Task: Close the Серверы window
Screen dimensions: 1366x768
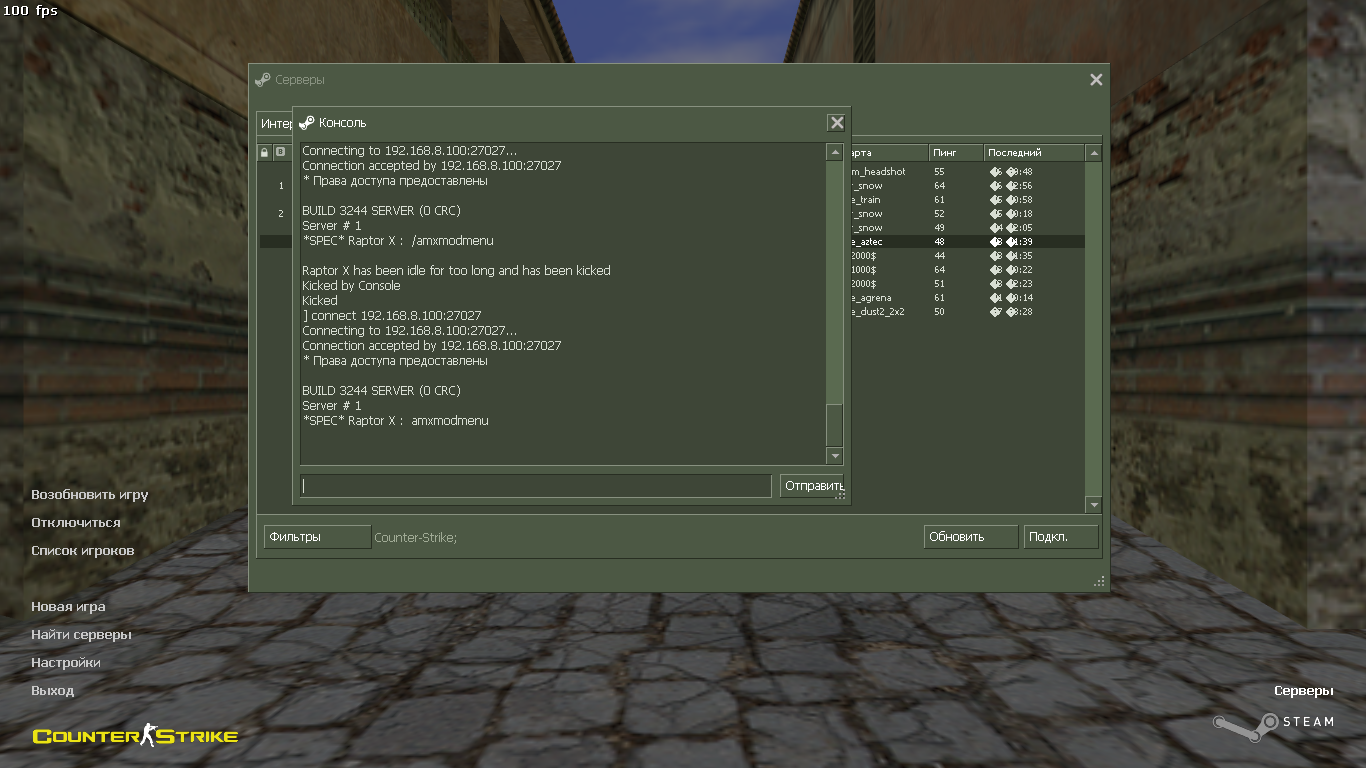Action: coord(1096,80)
